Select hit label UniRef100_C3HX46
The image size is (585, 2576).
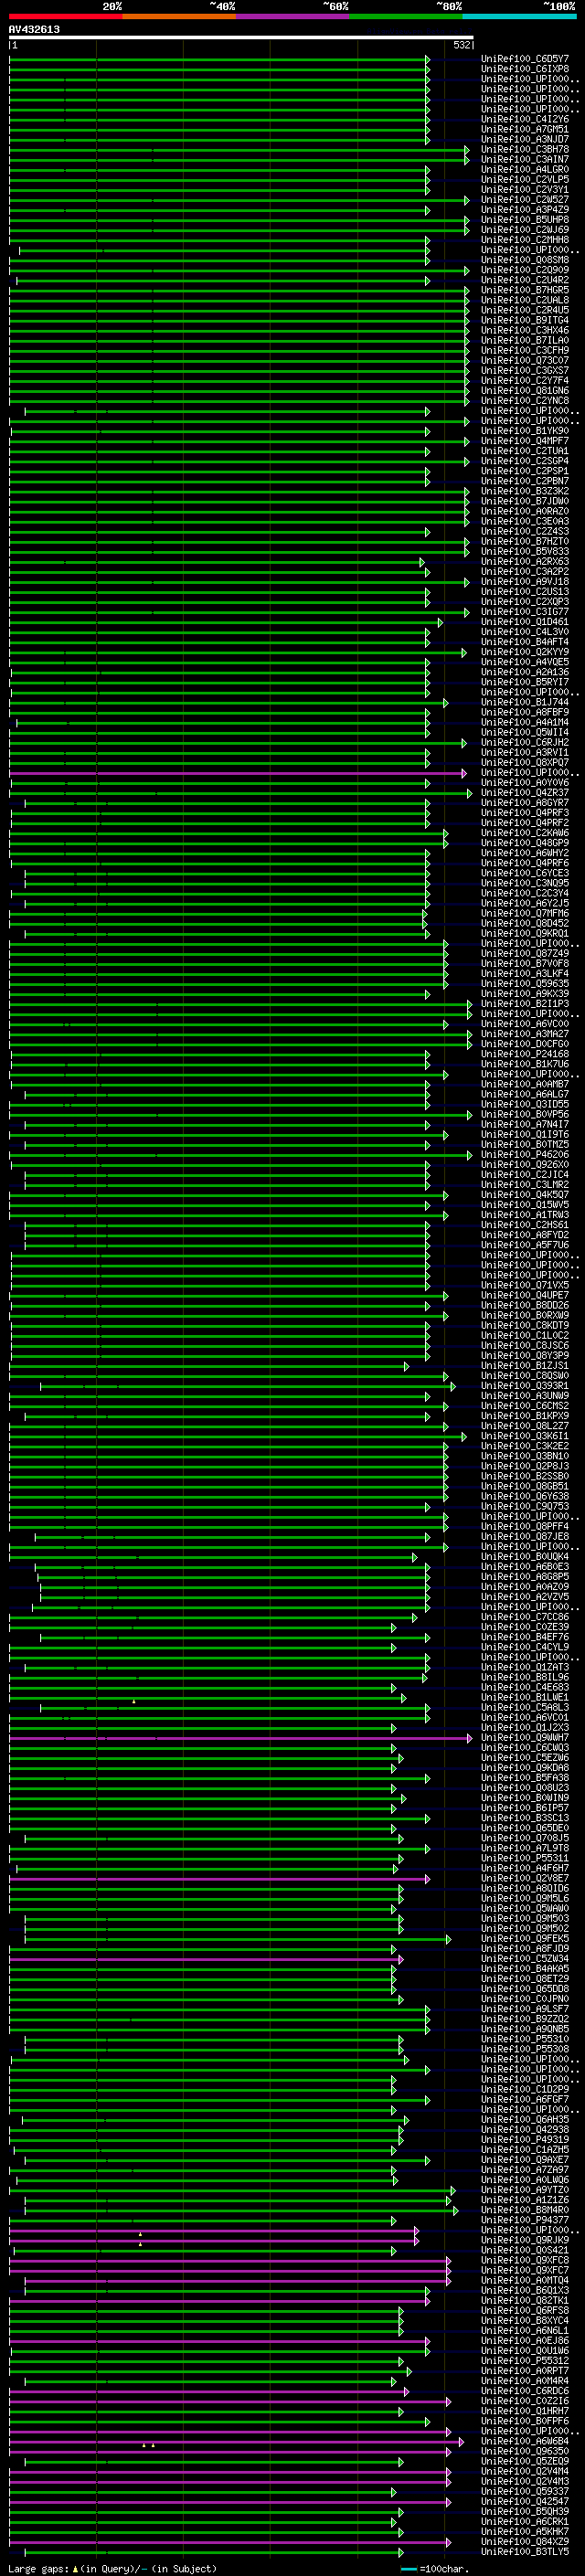(525, 330)
